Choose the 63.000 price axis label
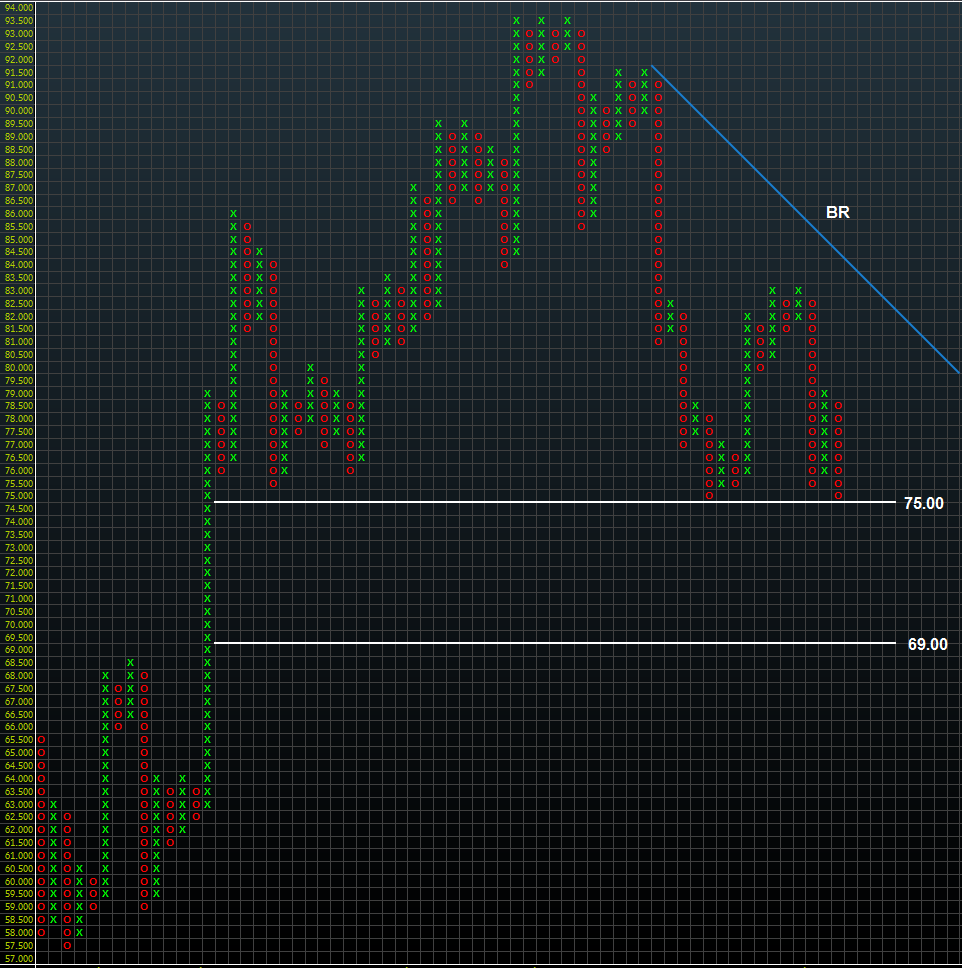Image resolution: width=962 pixels, height=968 pixels. (18, 804)
